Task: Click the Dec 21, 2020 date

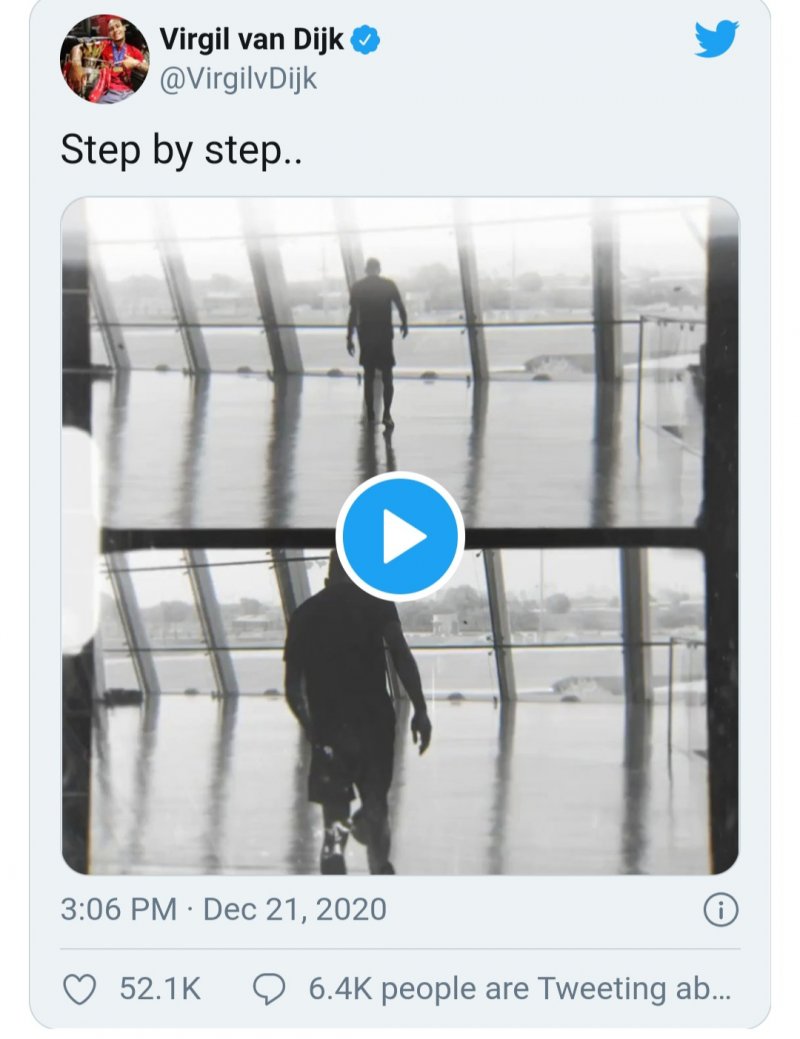Action: 294,909
